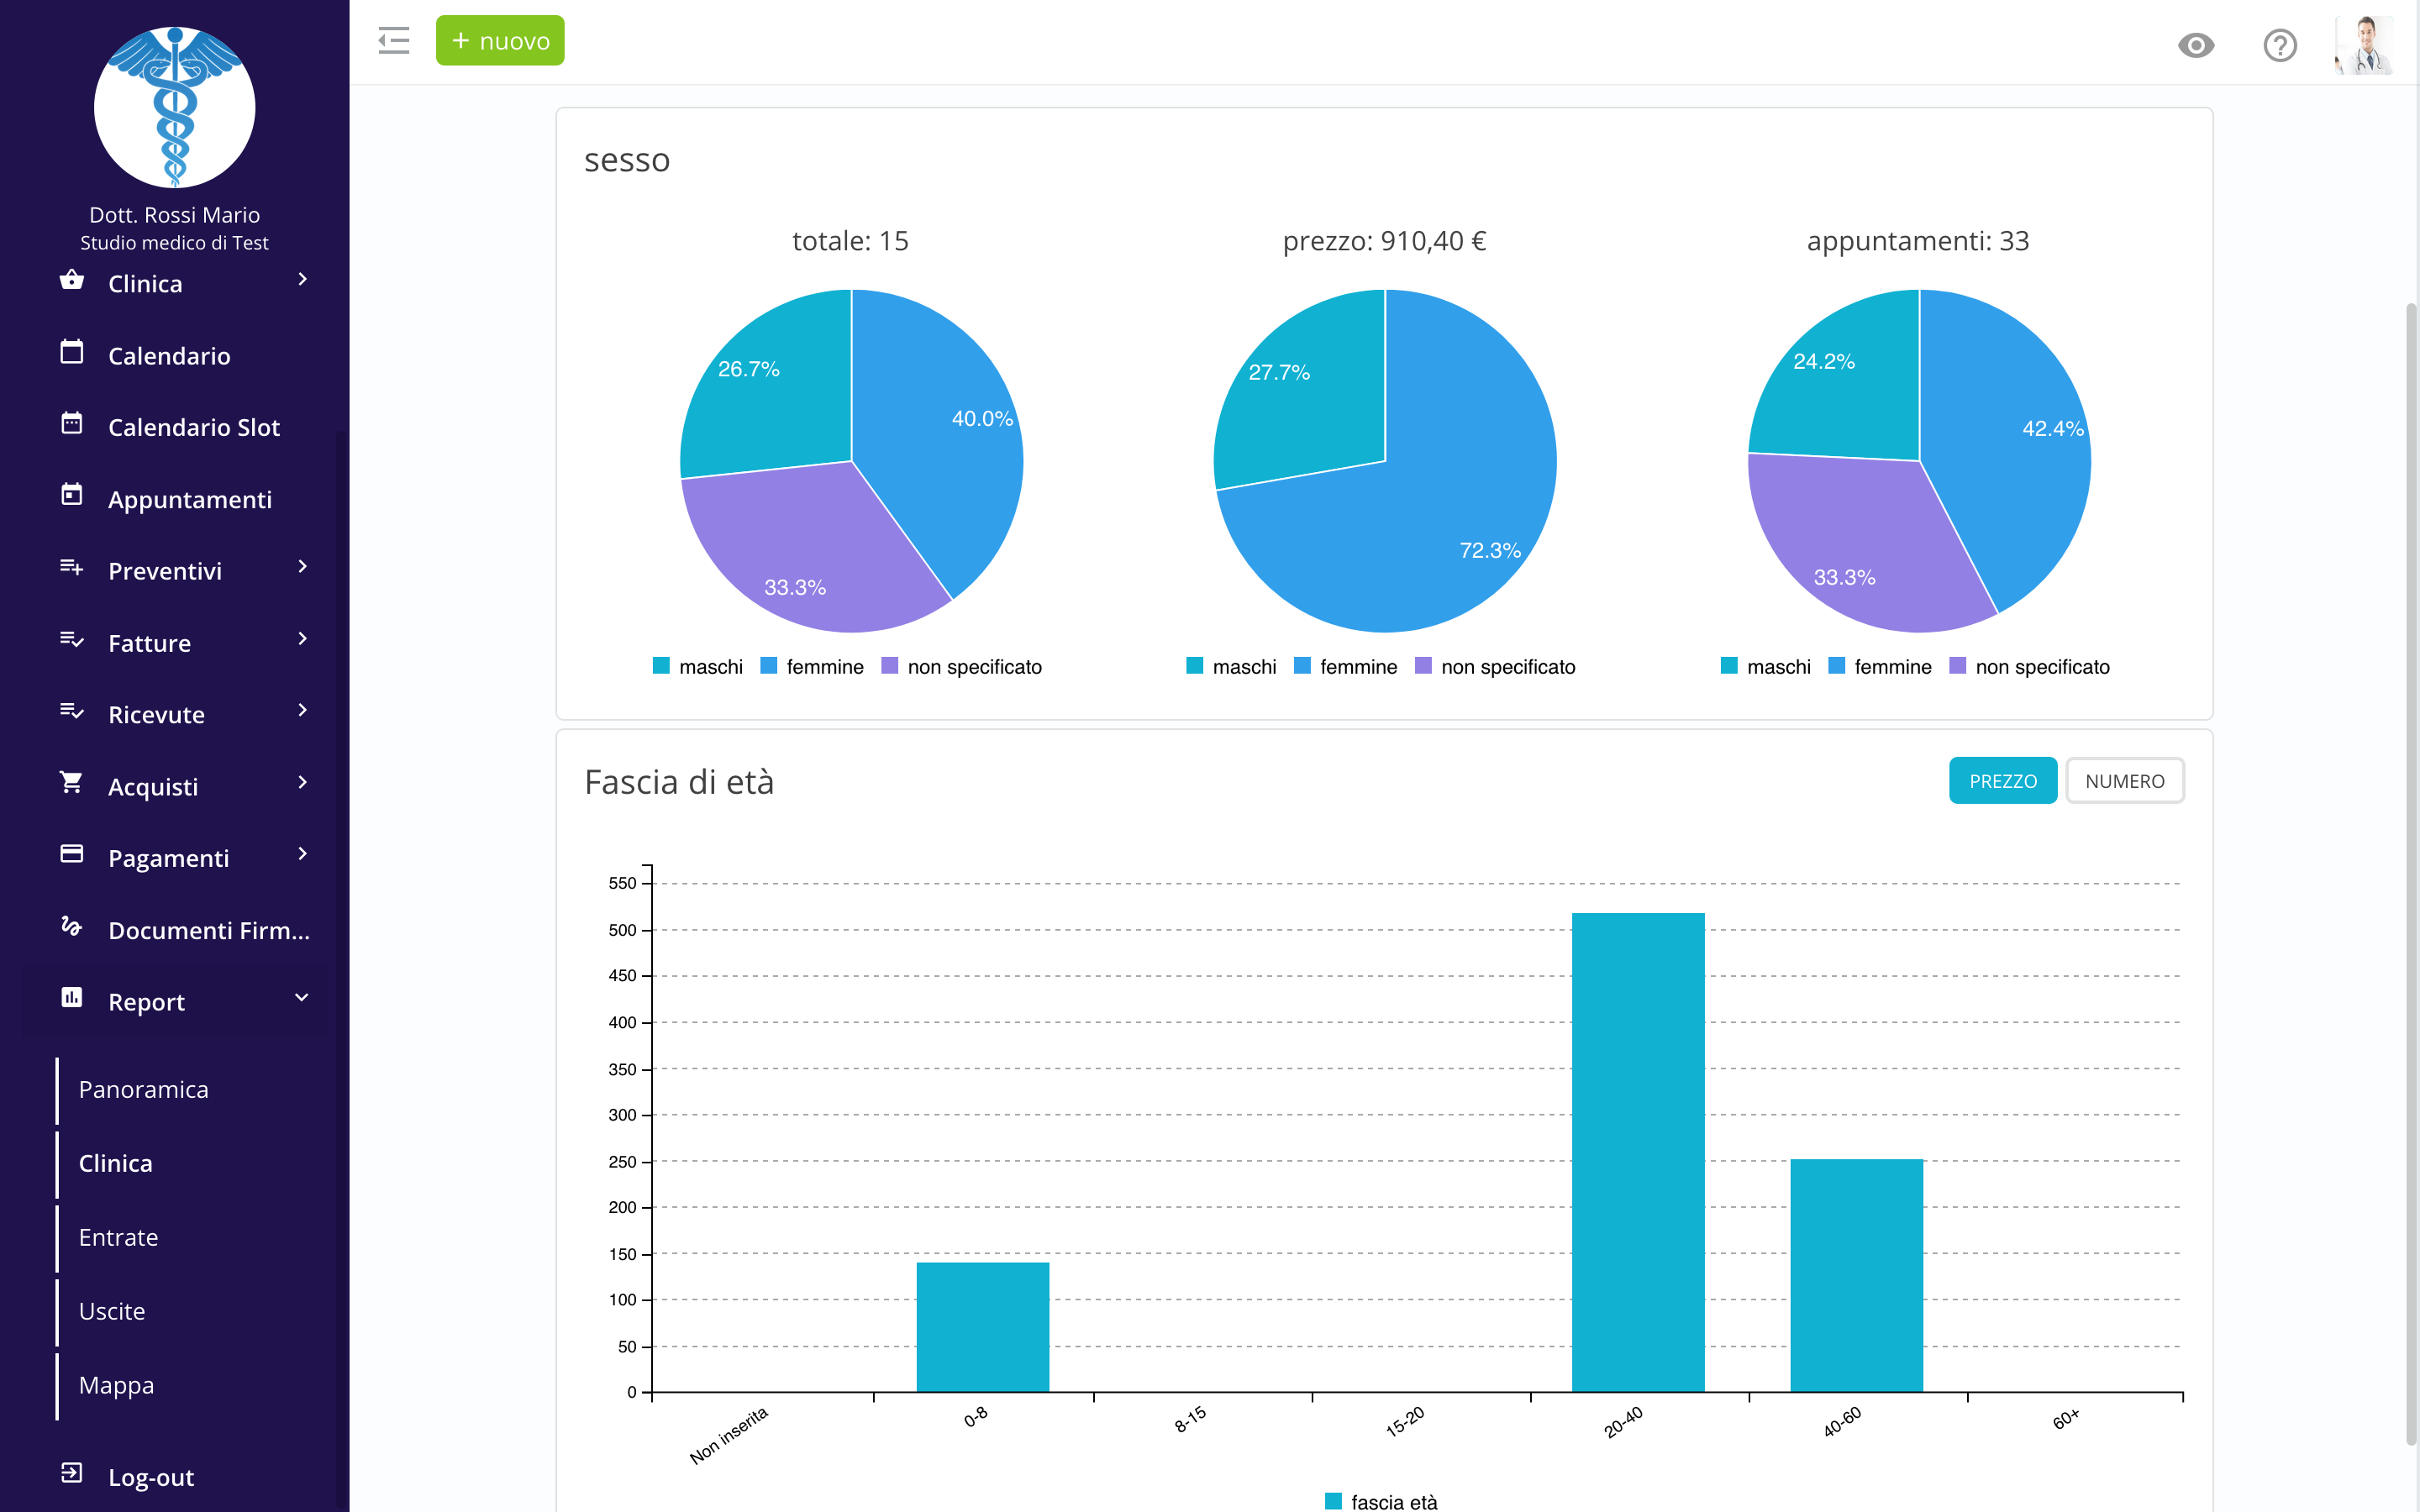2420x1512 pixels.
Task: Collapse the sidebar with the menu icon
Action: point(394,41)
